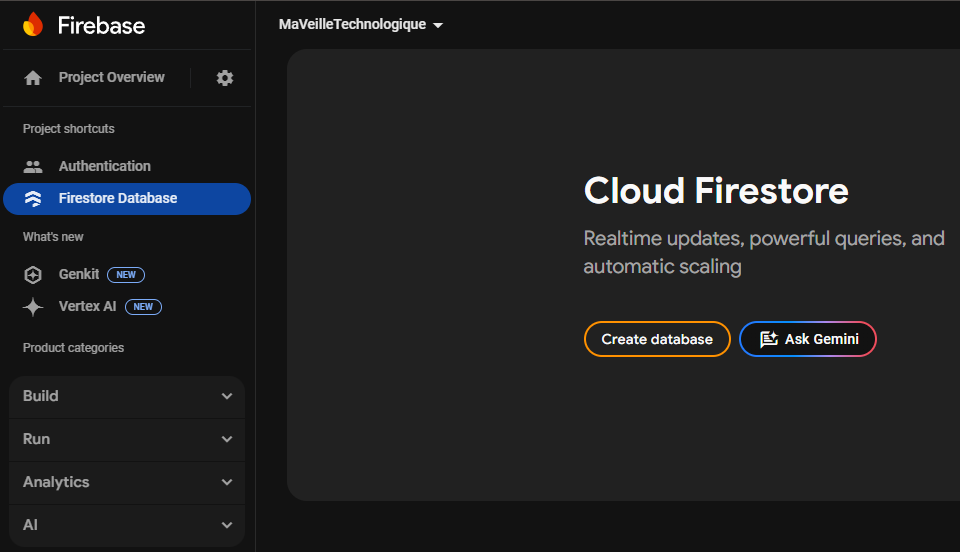The image size is (960, 552).
Task: Click the Authentication people icon
Action: pos(33,166)
